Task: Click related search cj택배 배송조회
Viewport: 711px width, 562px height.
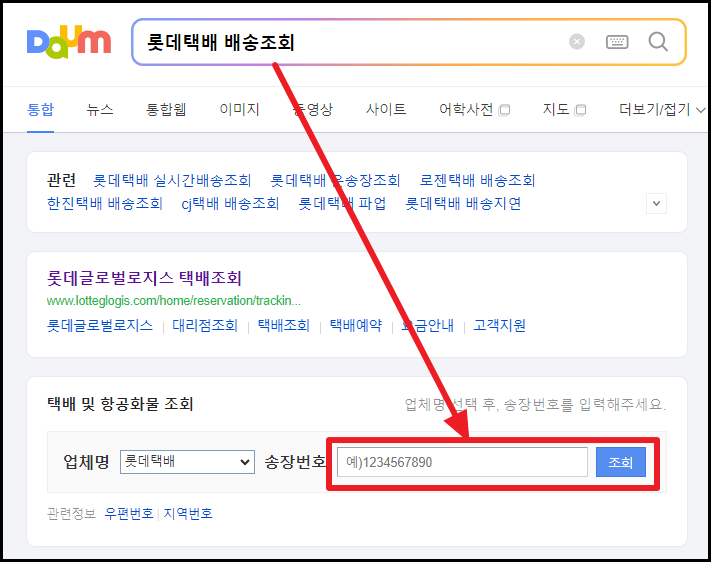Action: (230, 203)
